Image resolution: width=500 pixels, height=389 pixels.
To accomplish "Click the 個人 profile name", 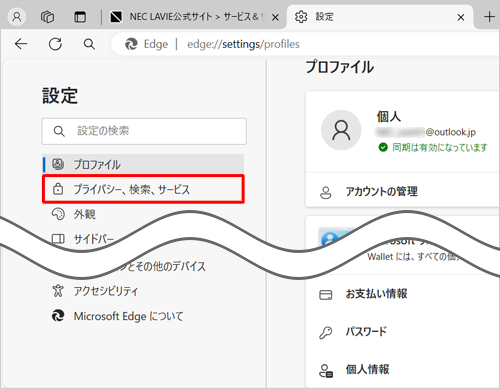I will pyautogui.click(x=389, y=117).
